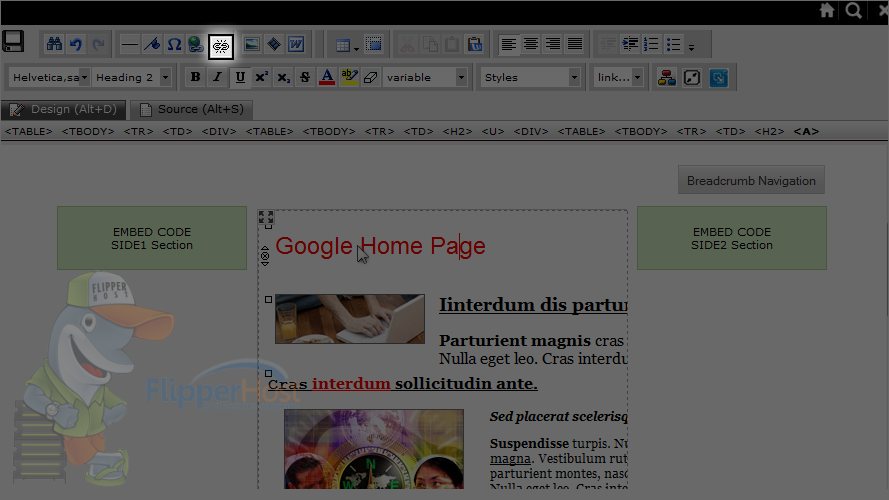The height and width of the screenshot is (500, 889).
Task: Click the red 'interdum' link
Action: 351,384
